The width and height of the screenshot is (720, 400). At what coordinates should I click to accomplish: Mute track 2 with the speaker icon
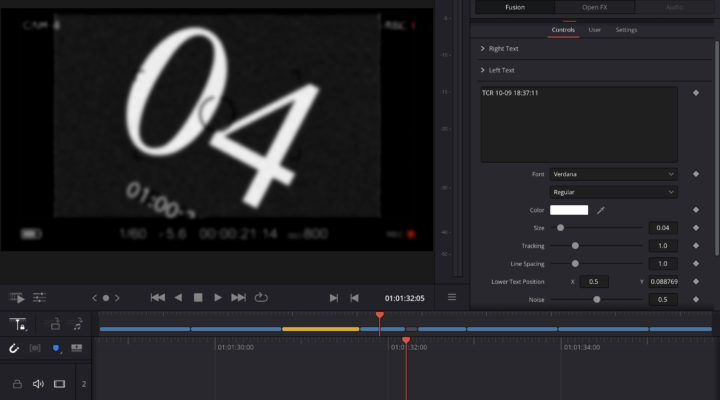(x=38, y=384)
